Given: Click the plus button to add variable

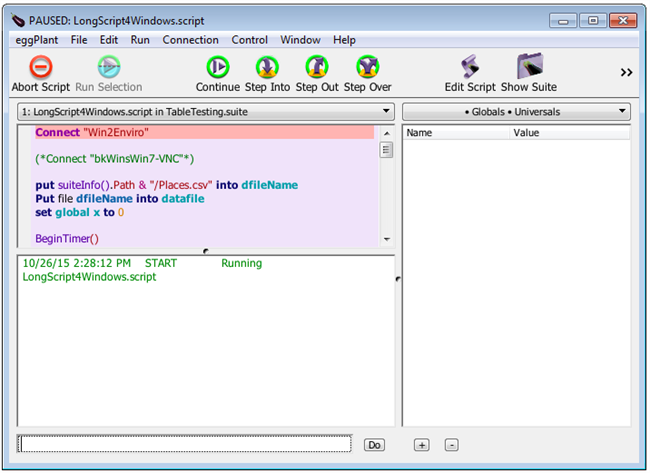Looking at the screenshot, I should (x=421, y=444).
